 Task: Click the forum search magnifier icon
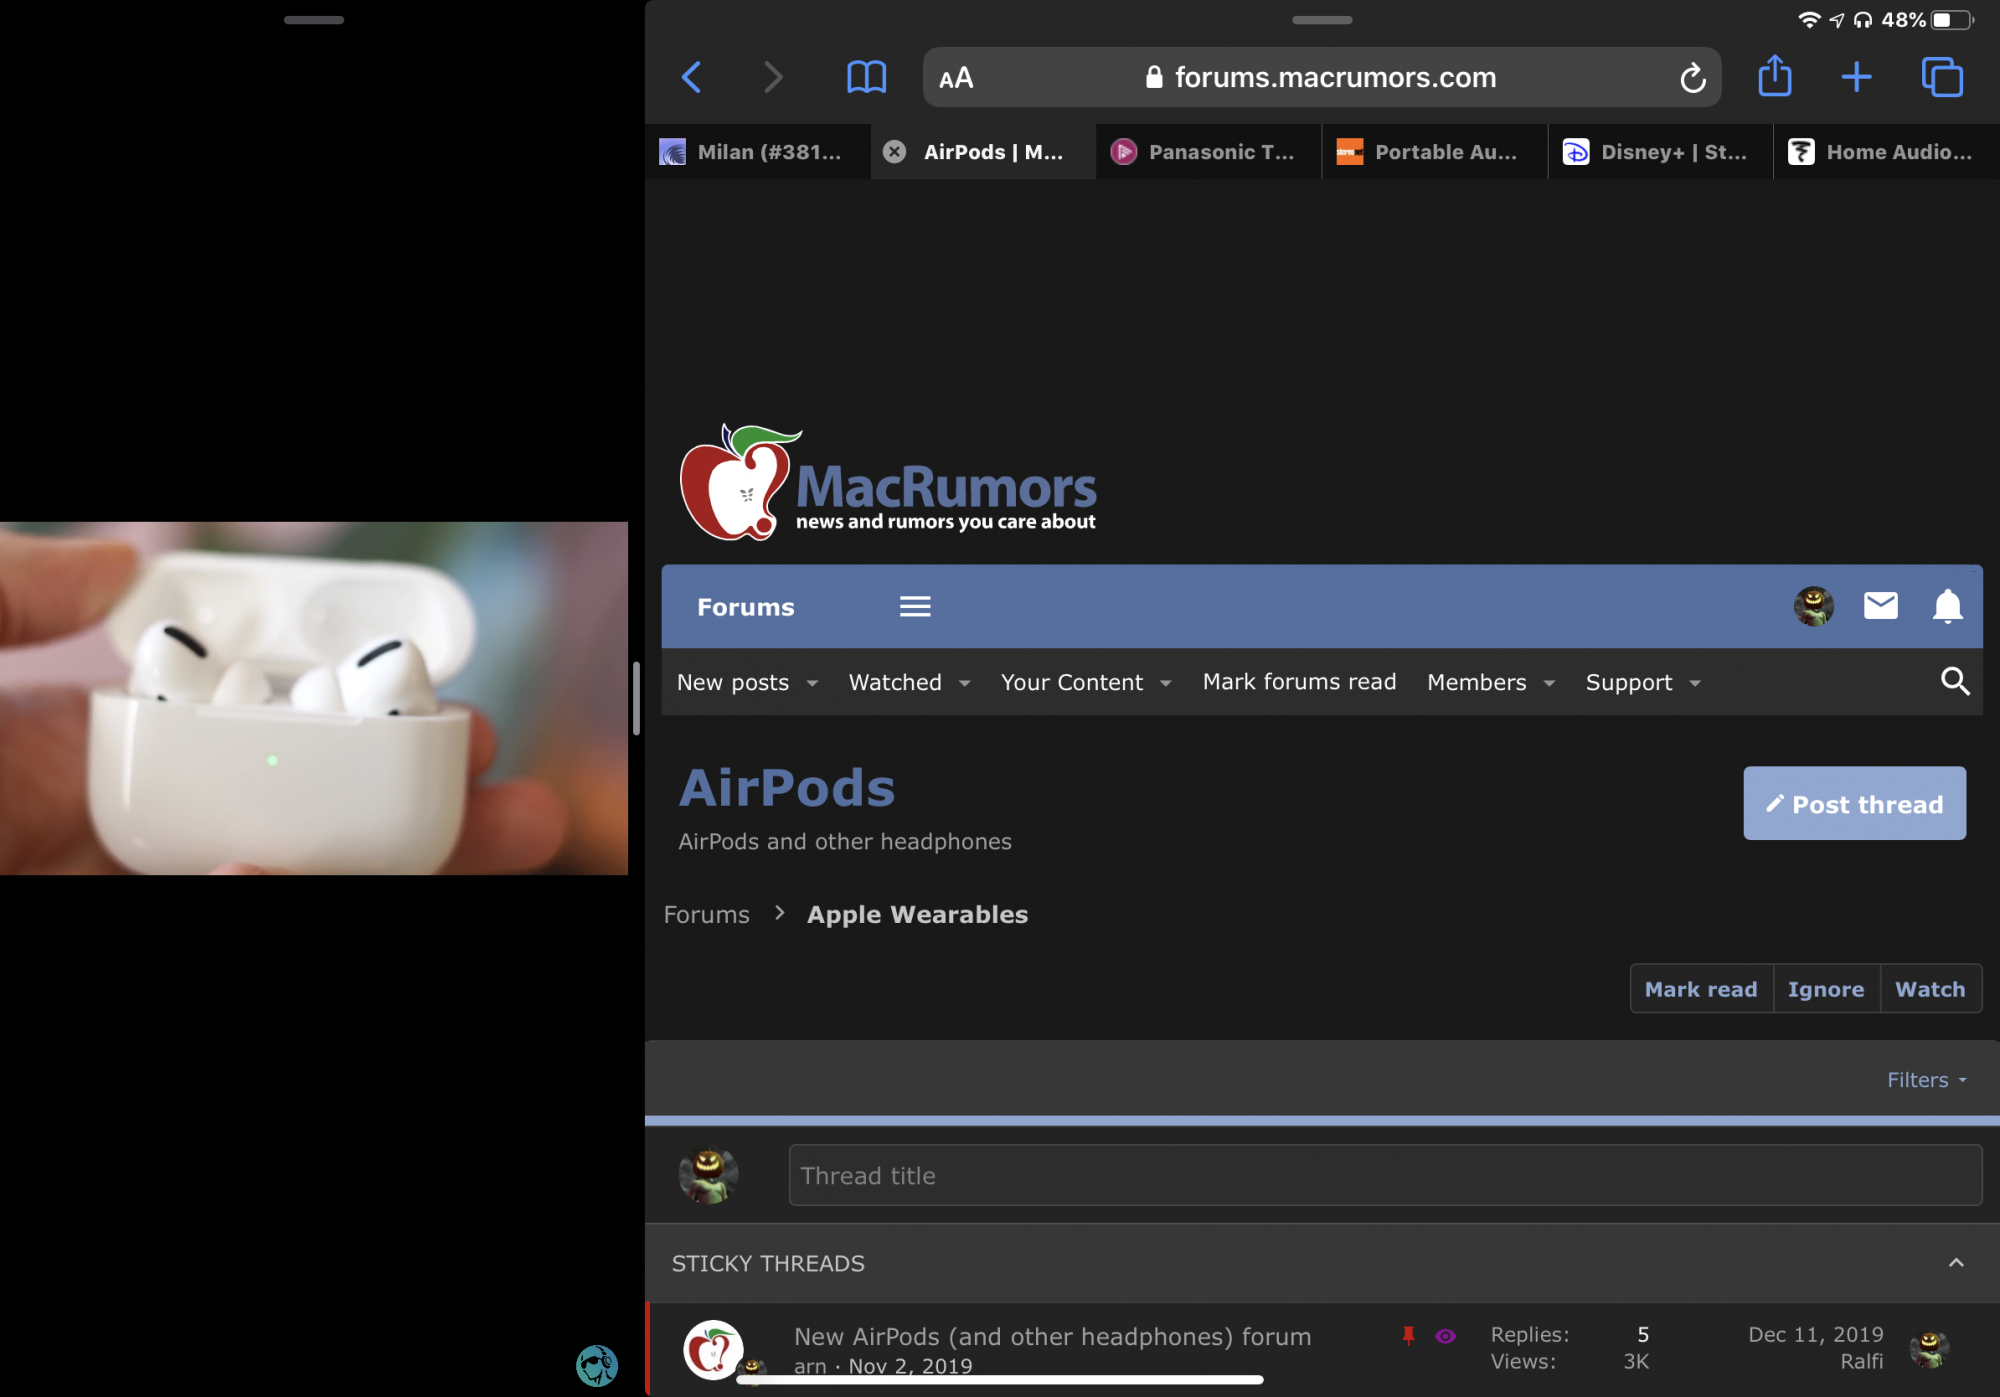1955,682
